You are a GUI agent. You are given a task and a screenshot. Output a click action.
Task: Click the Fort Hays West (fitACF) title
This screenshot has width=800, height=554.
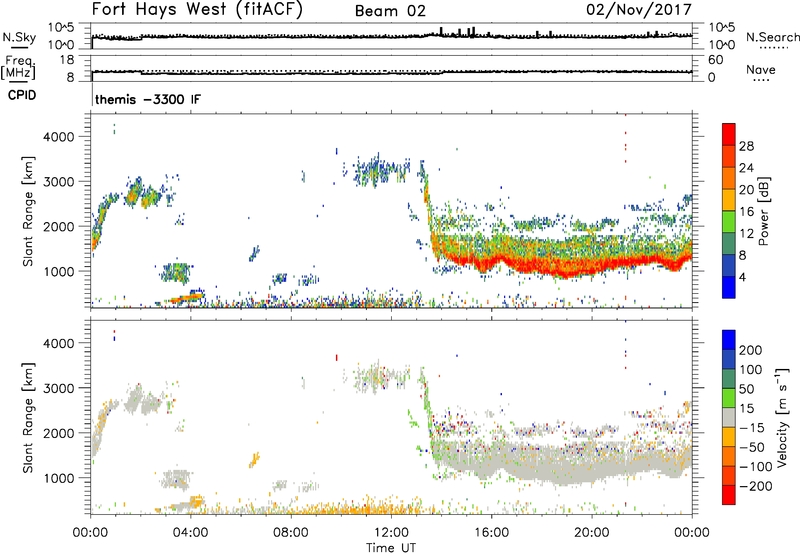[197, 9]
